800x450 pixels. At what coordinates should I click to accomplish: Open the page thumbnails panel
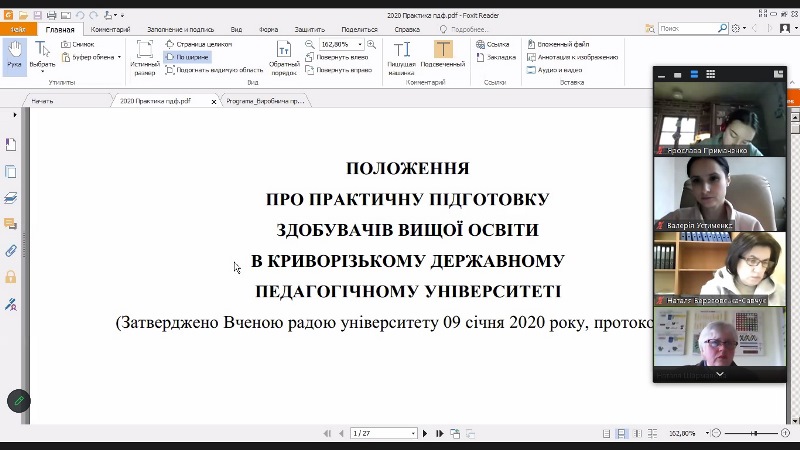[11, 171]
